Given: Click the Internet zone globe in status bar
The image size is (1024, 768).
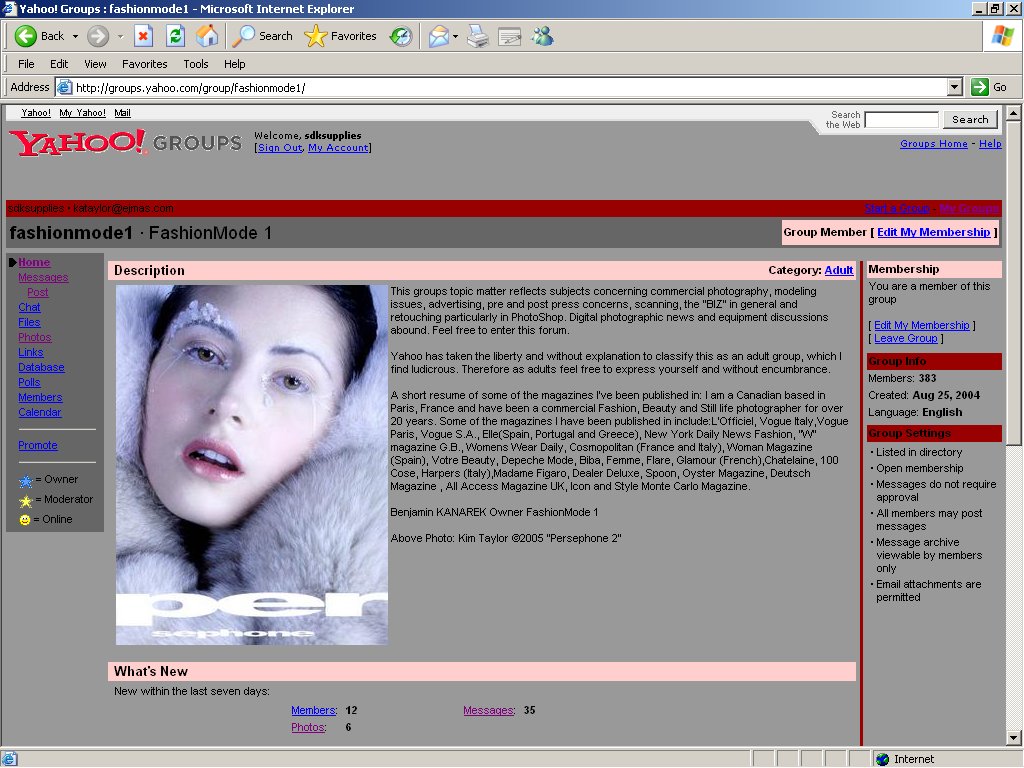Looking at the screenshot, I should tap(882, 759).
